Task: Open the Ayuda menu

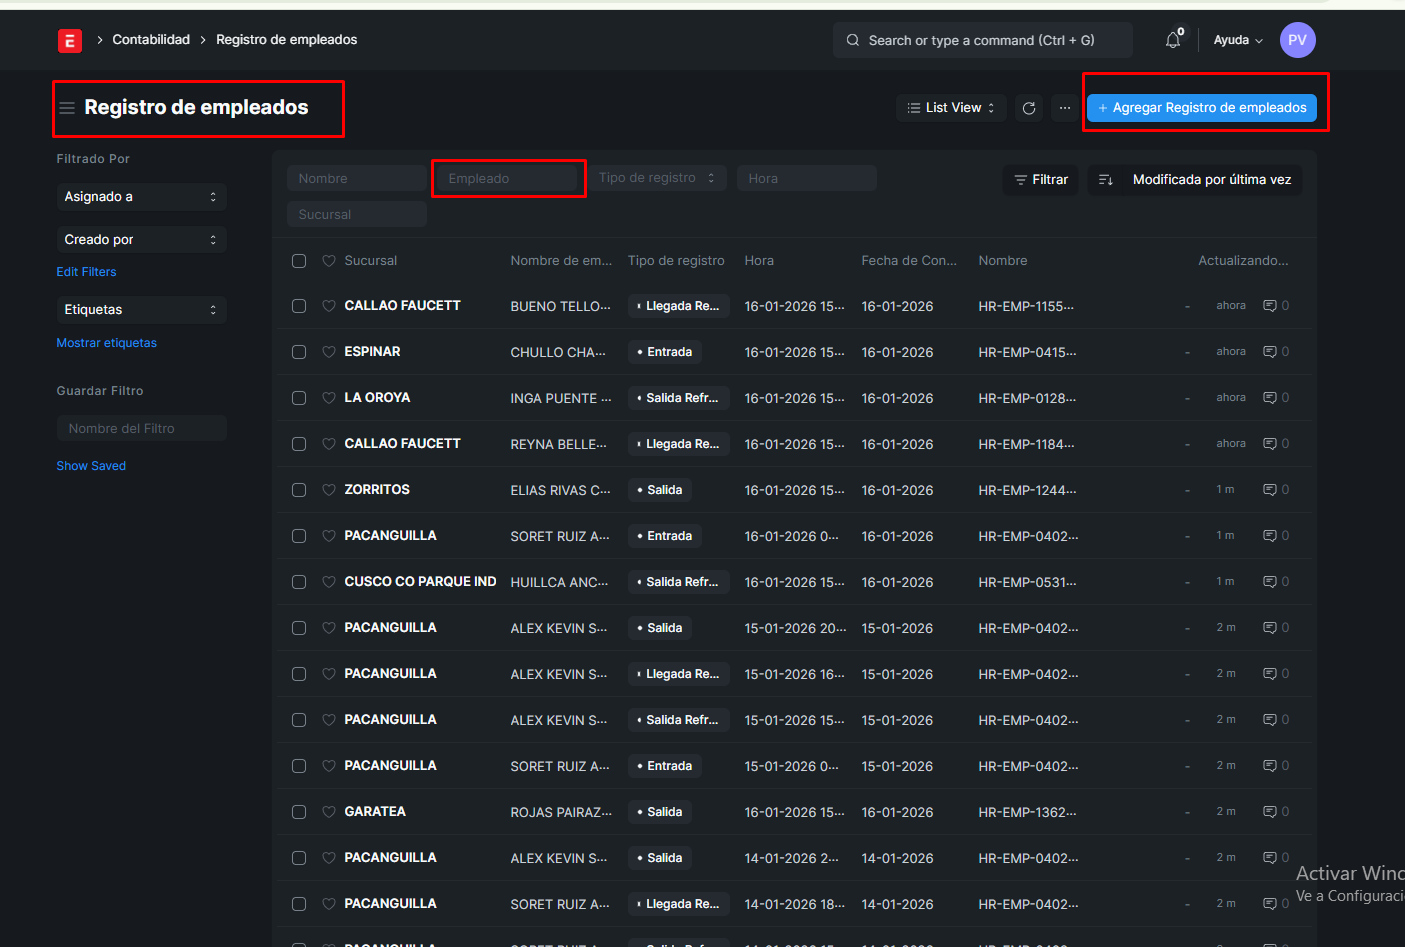Action: click(1237, 40)
